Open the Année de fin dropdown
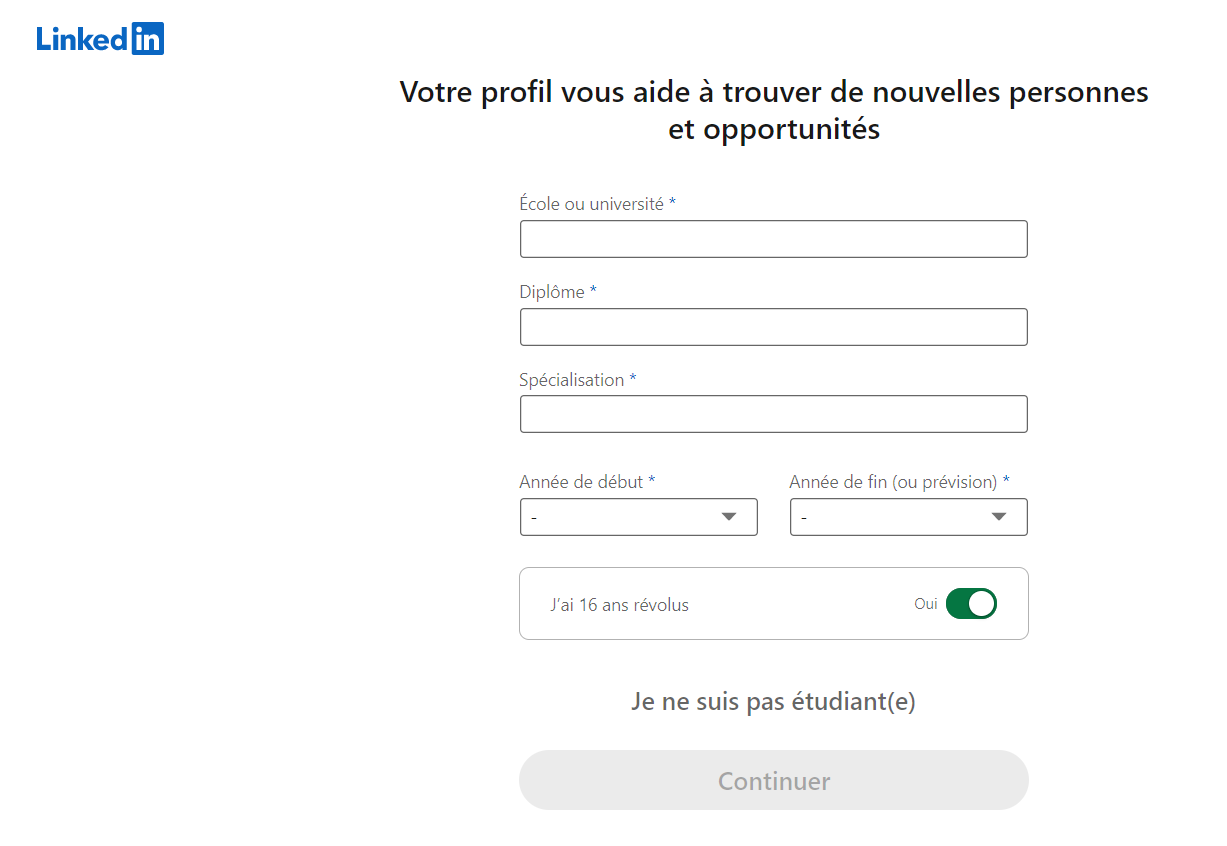The image size is (1227, 846). pos(908,517)
